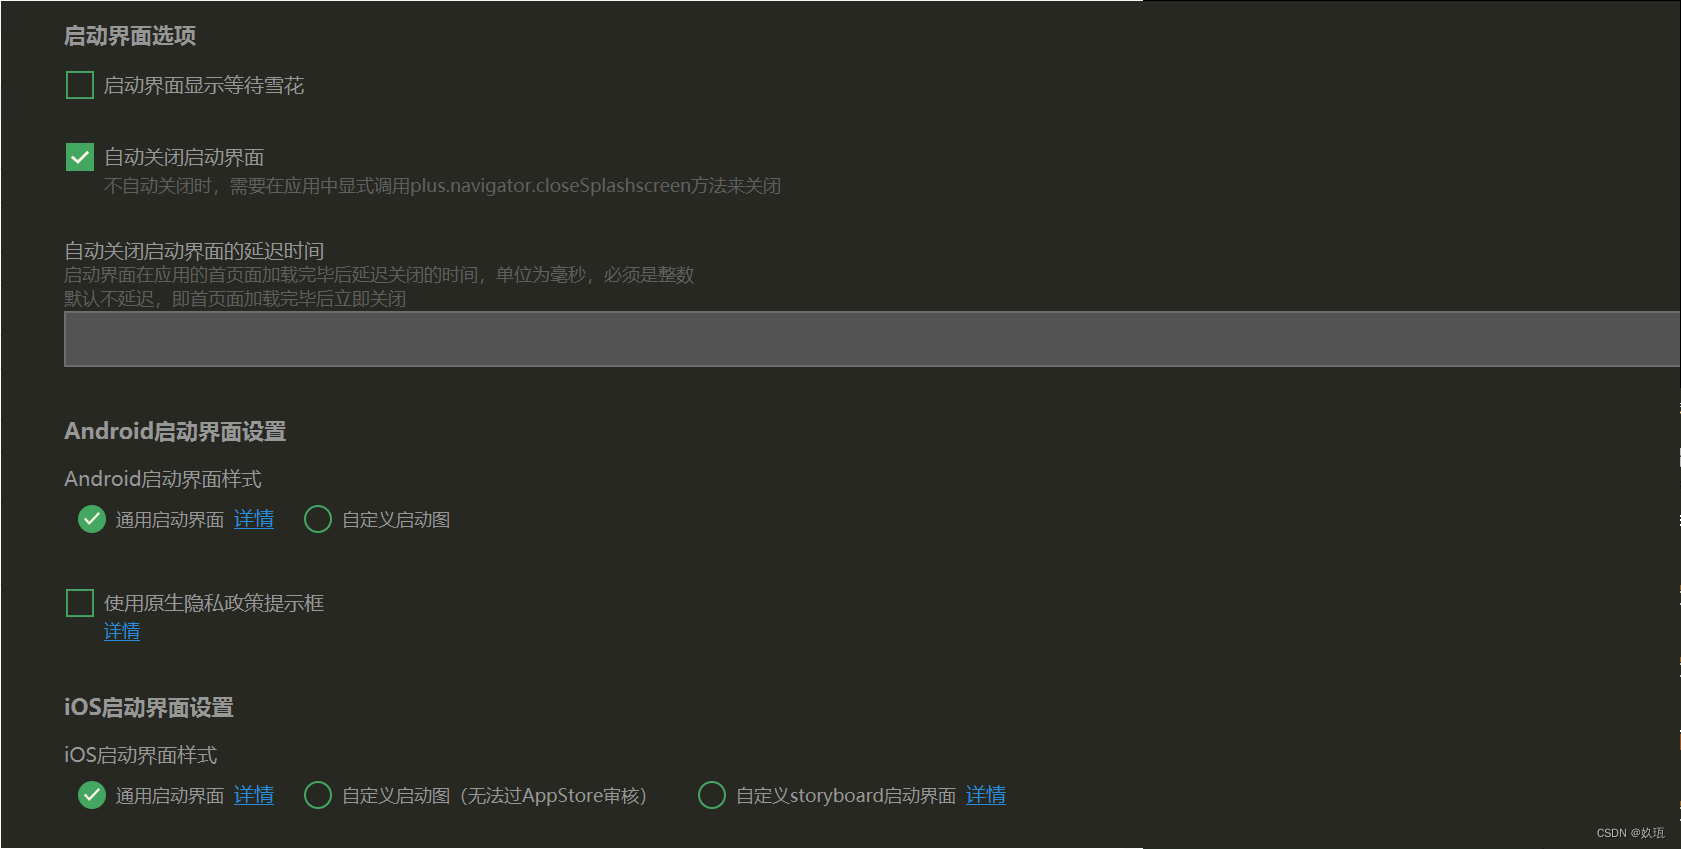The height and width of the screenshot is (849, 1681).
Task: Click the plus.navigator.closeSplashscreen hint text
Action: [x=443, y=186]
